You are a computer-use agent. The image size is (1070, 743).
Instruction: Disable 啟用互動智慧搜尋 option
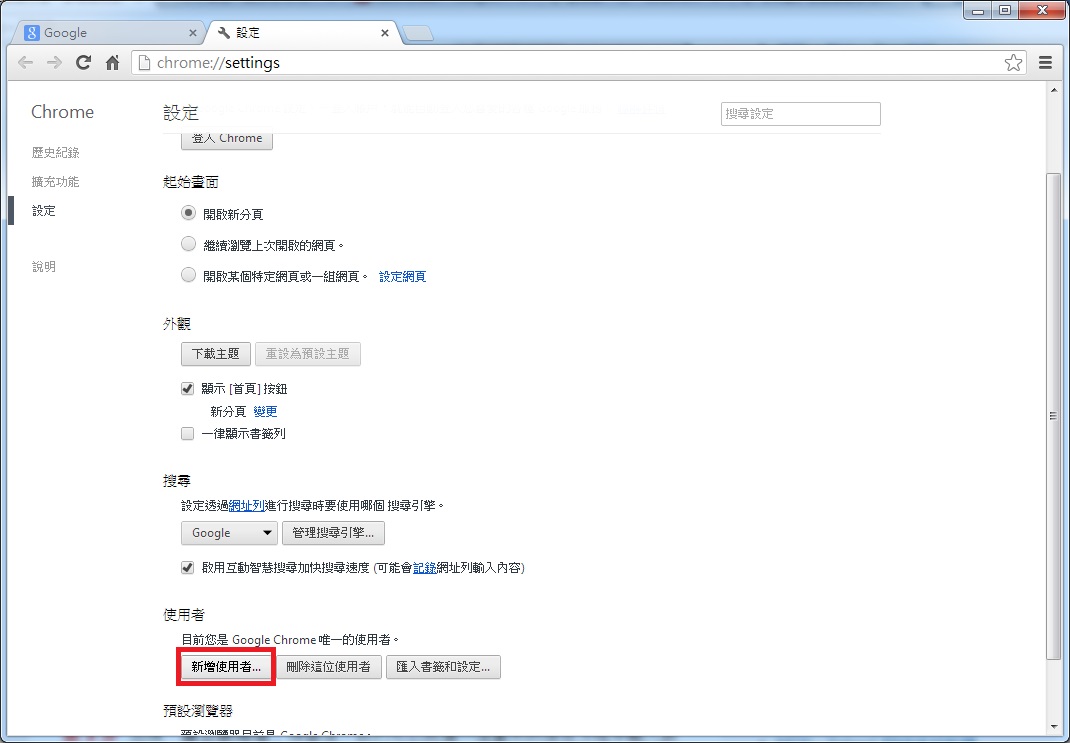point(187,567)
